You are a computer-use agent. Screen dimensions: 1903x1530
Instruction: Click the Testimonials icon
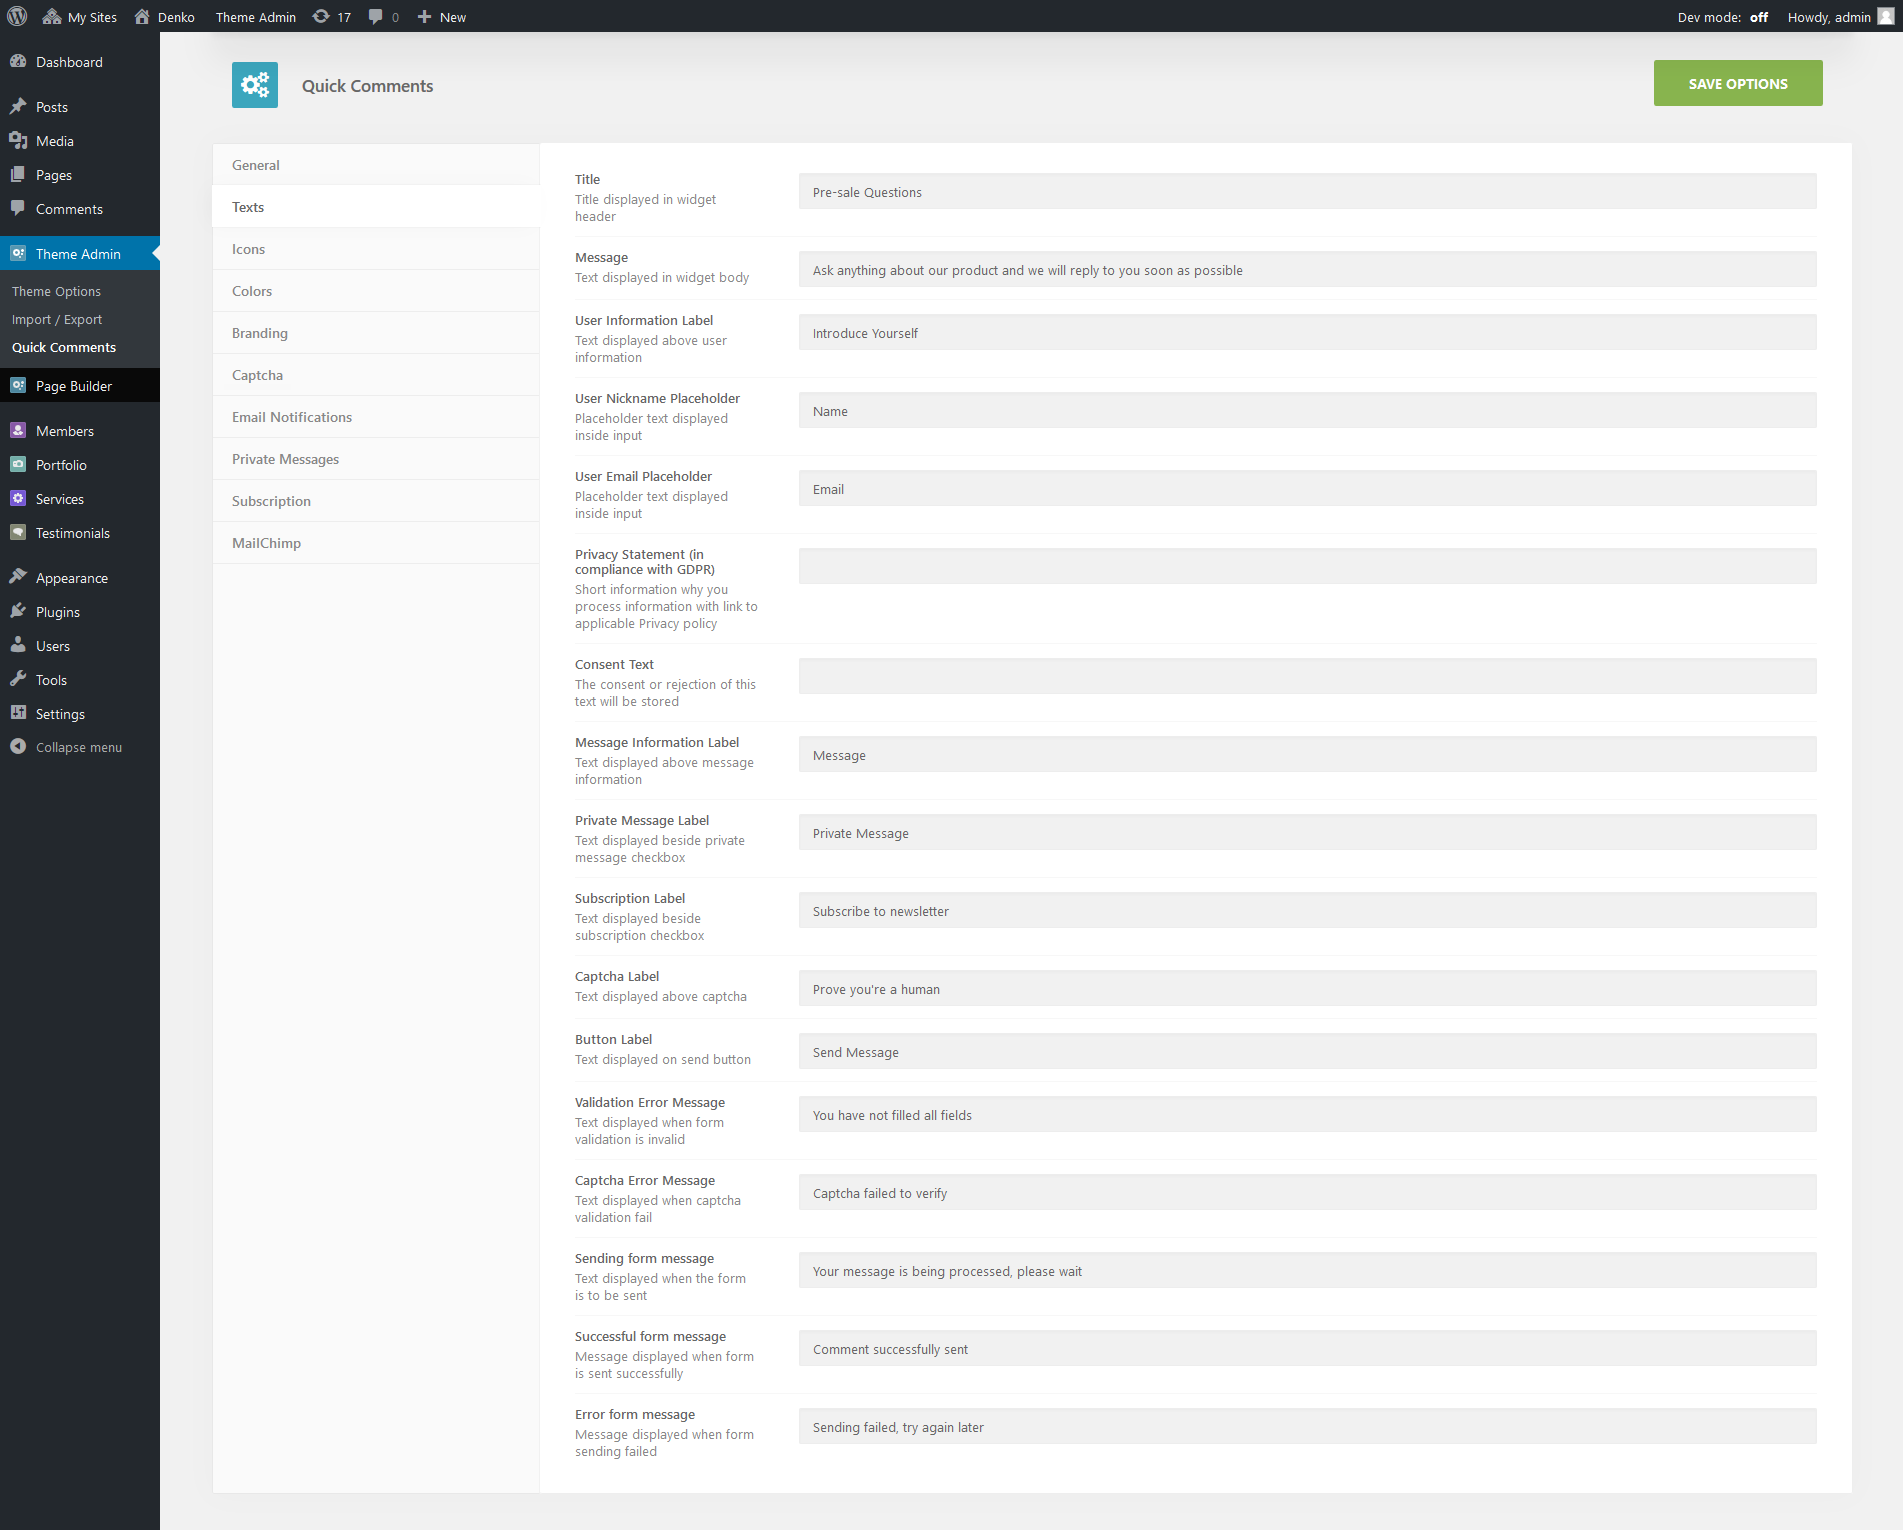[x=18, y=532]
